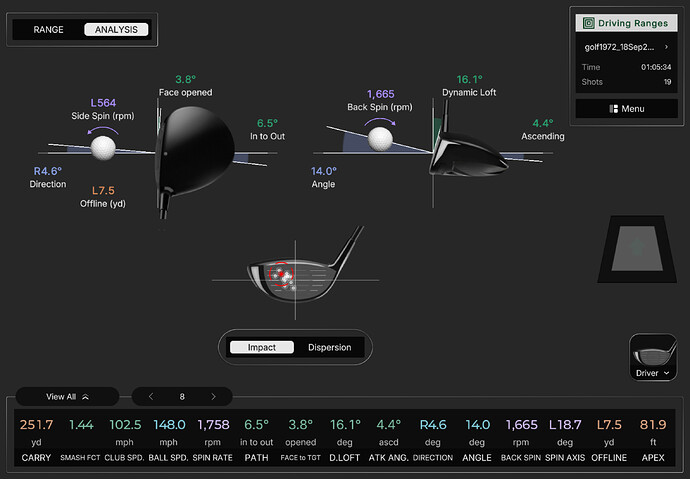Click the green Driving Ranges logo icon
Screen dimensions: 690x479
pyautogui.click(x=588, y=23)
